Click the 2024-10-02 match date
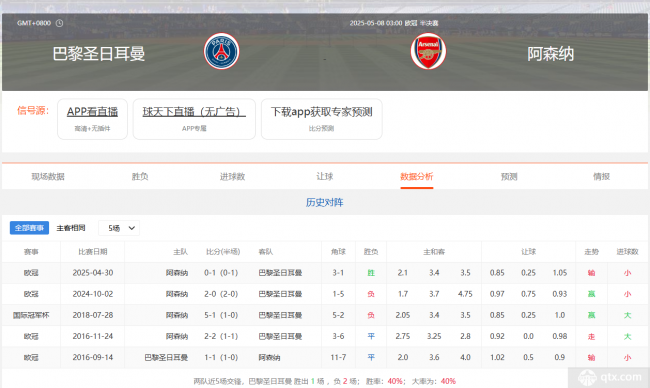This screenshot has width=650, height=388. (93, 294)
